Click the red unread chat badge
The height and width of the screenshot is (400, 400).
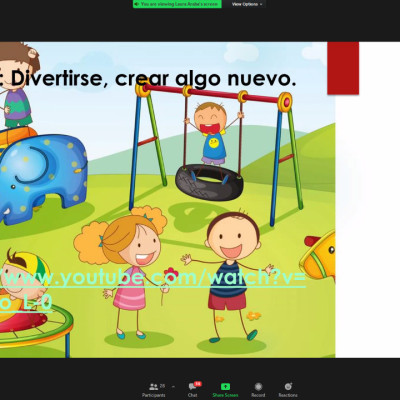[x=198, y=384]
